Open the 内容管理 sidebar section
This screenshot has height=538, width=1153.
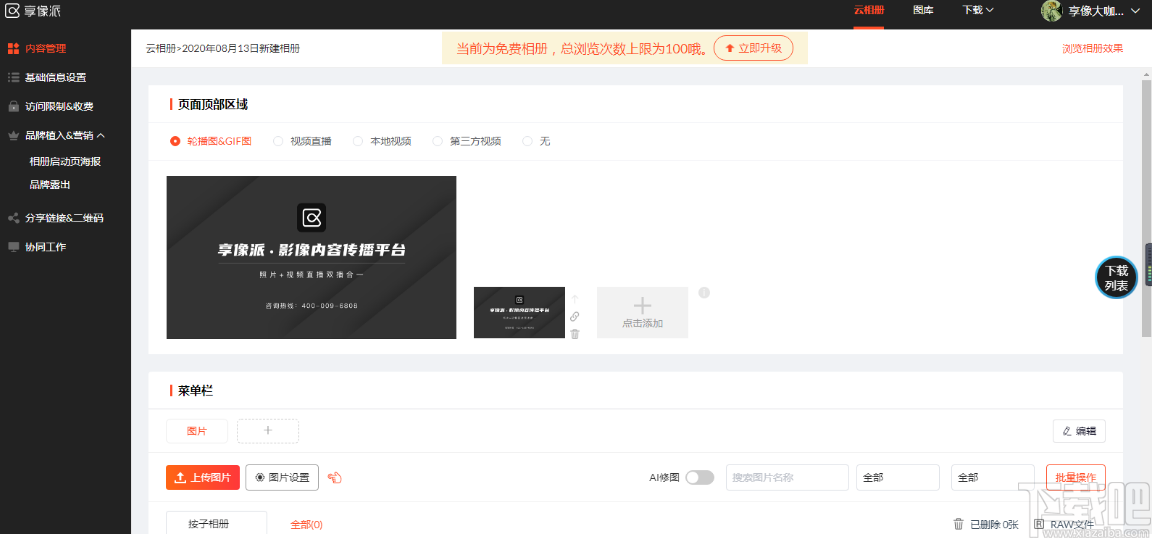(x=37, y=49)
